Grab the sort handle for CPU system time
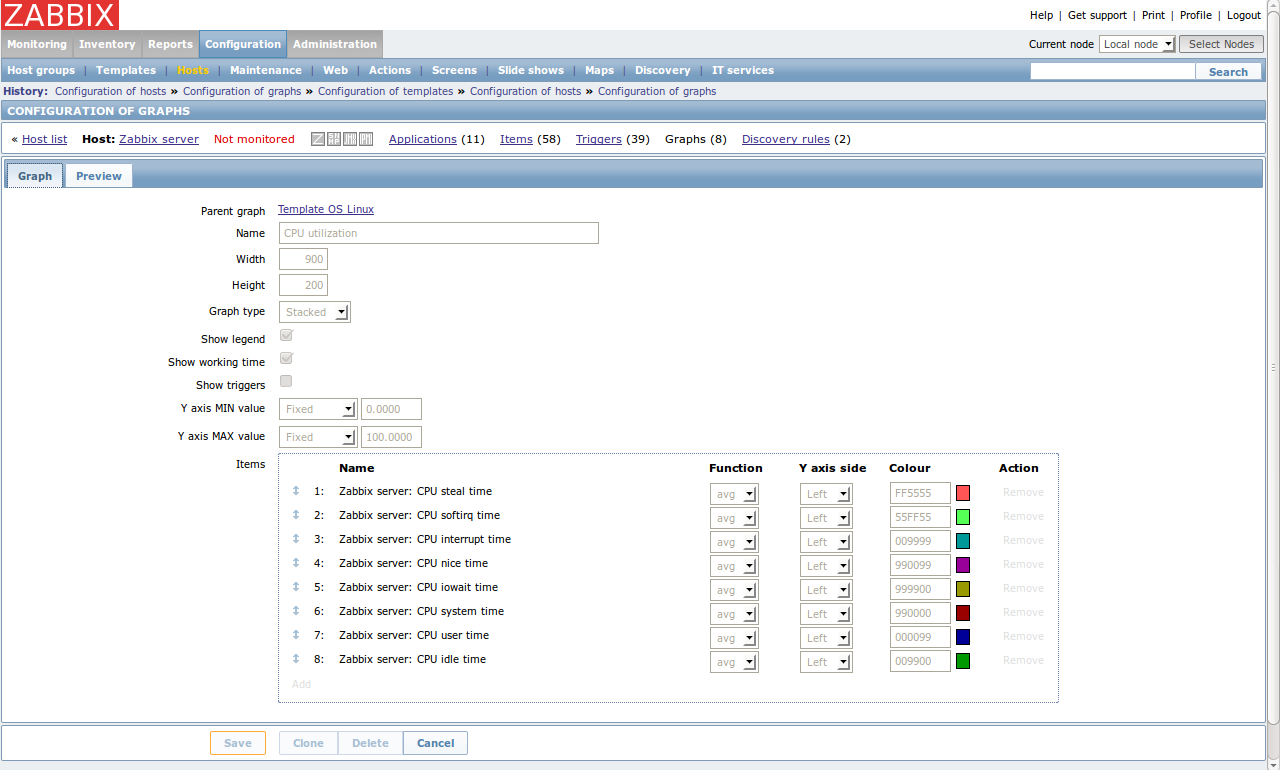This screenshot has width=1280, height=770. tap(296, 611)
